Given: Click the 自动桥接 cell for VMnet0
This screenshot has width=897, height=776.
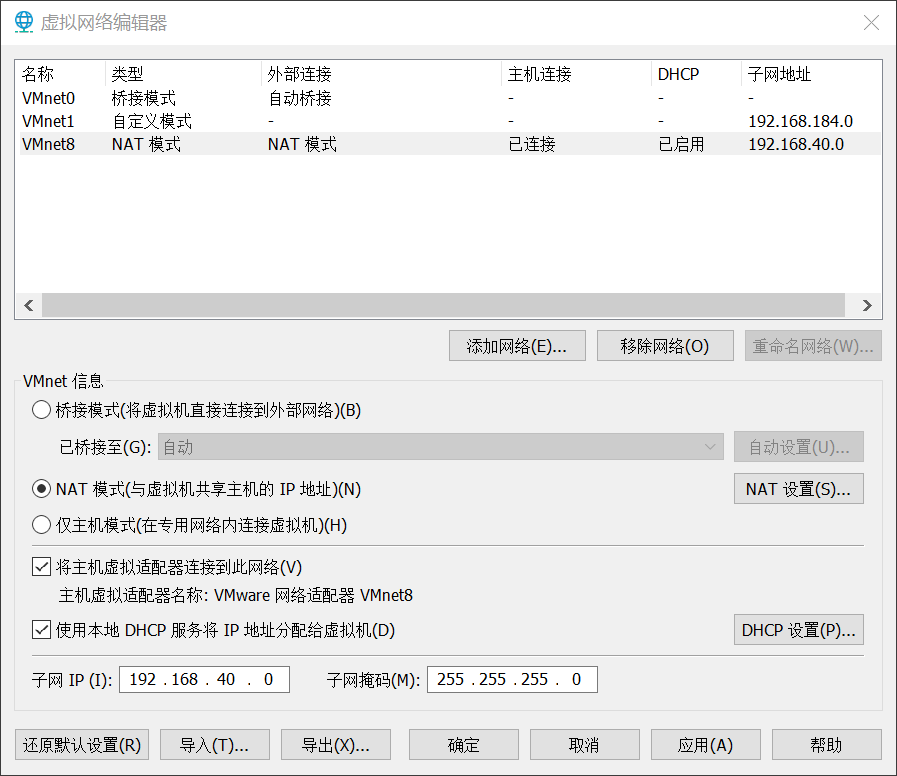Looking at the screenshot, I should coord(300,98).
